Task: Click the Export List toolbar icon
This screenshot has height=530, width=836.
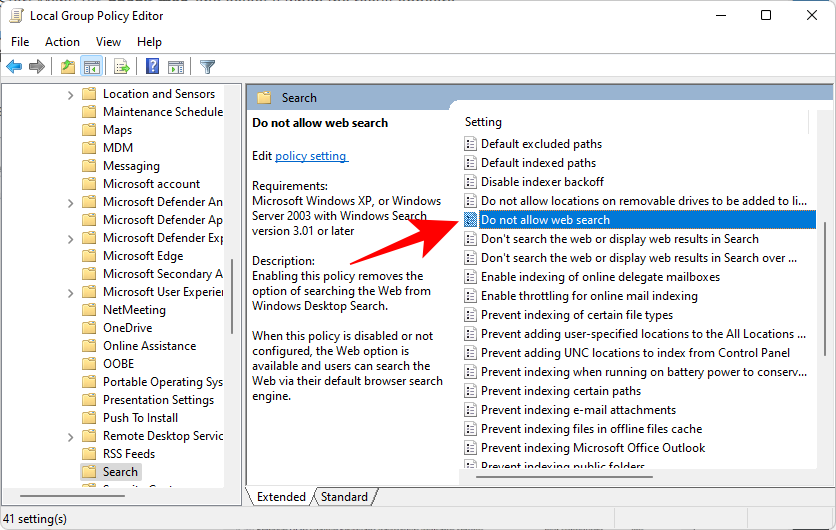Action: click(x=122, y=67)
